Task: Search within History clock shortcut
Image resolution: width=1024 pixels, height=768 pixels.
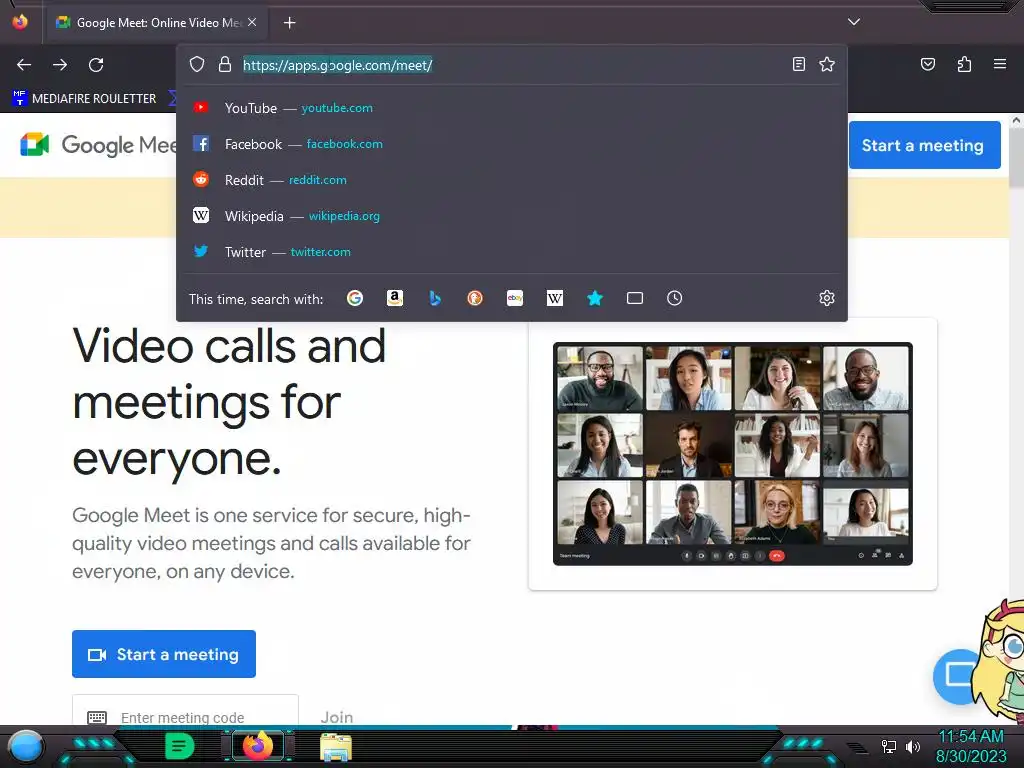Action: pos(675,298)
